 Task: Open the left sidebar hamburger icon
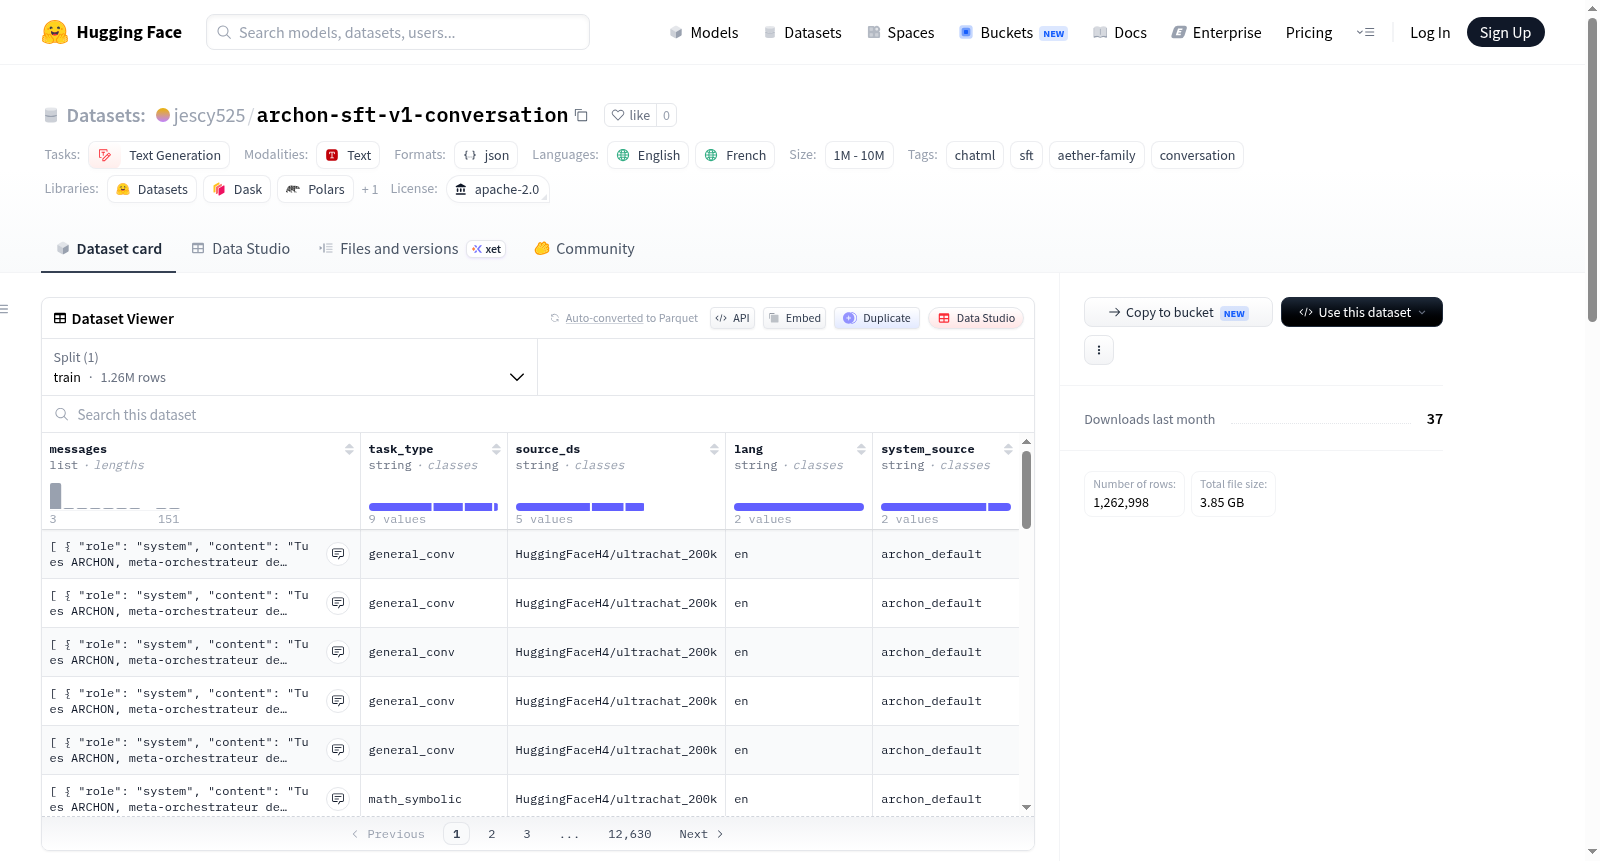coord(5,309)
